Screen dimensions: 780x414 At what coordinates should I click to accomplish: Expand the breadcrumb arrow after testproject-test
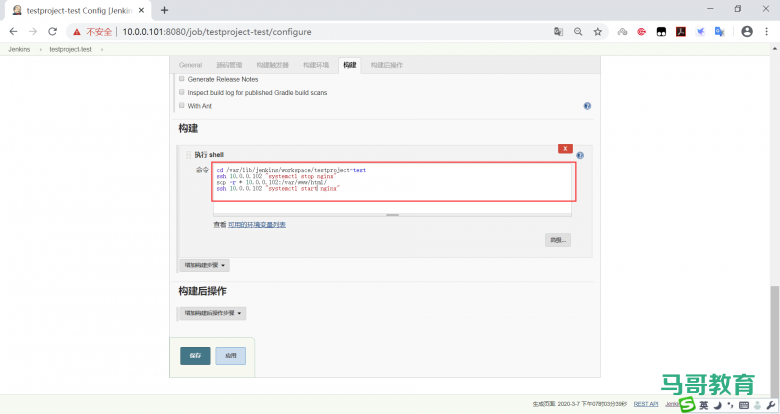click(102, 49)
